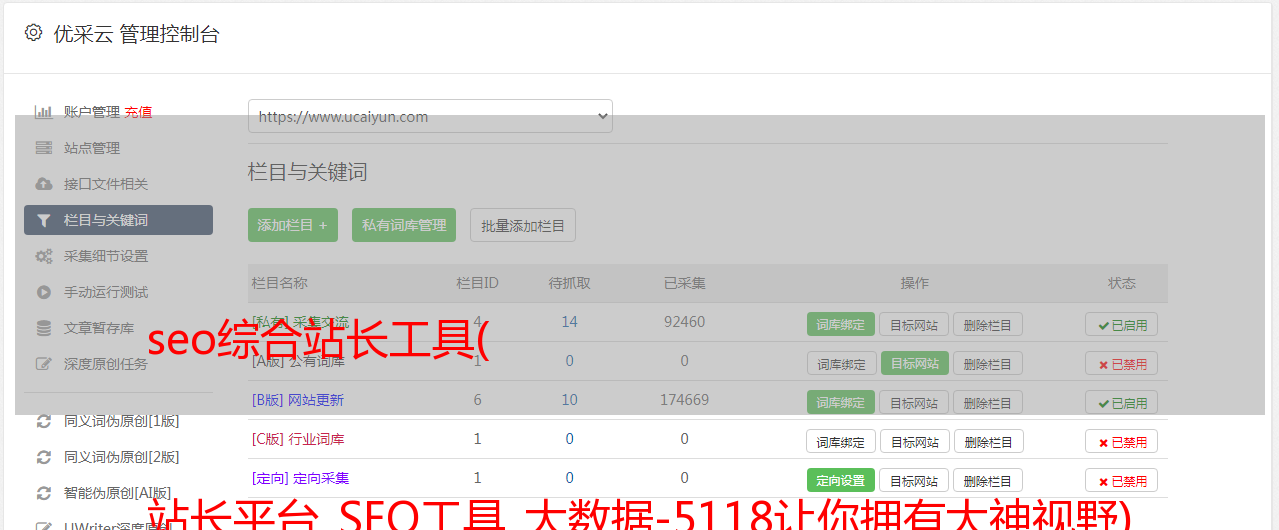Open 私有词库管理
The width and height of the screenshot is (1279, 530).
click(x=404, y=225)
